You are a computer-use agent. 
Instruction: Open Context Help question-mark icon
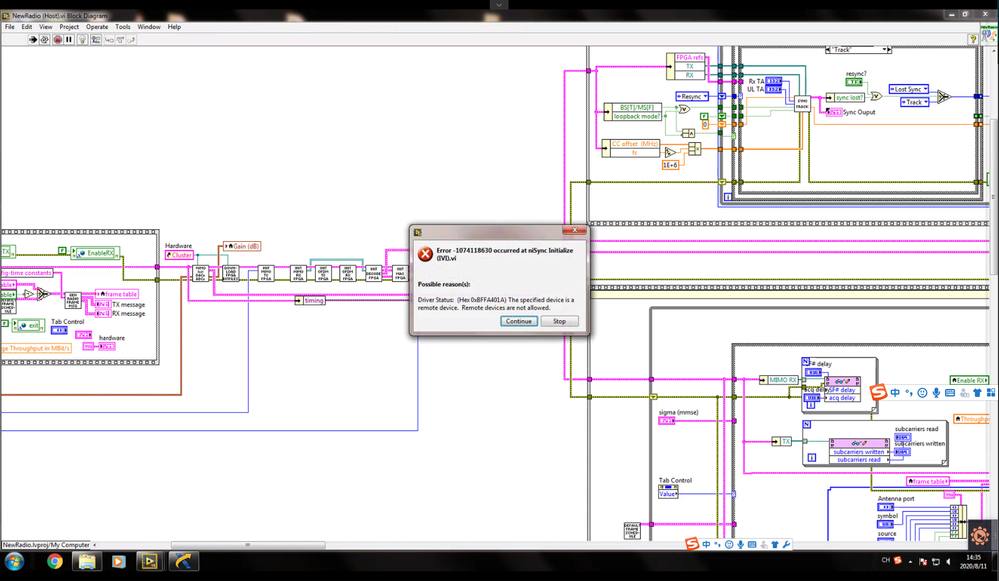(973, 39)
